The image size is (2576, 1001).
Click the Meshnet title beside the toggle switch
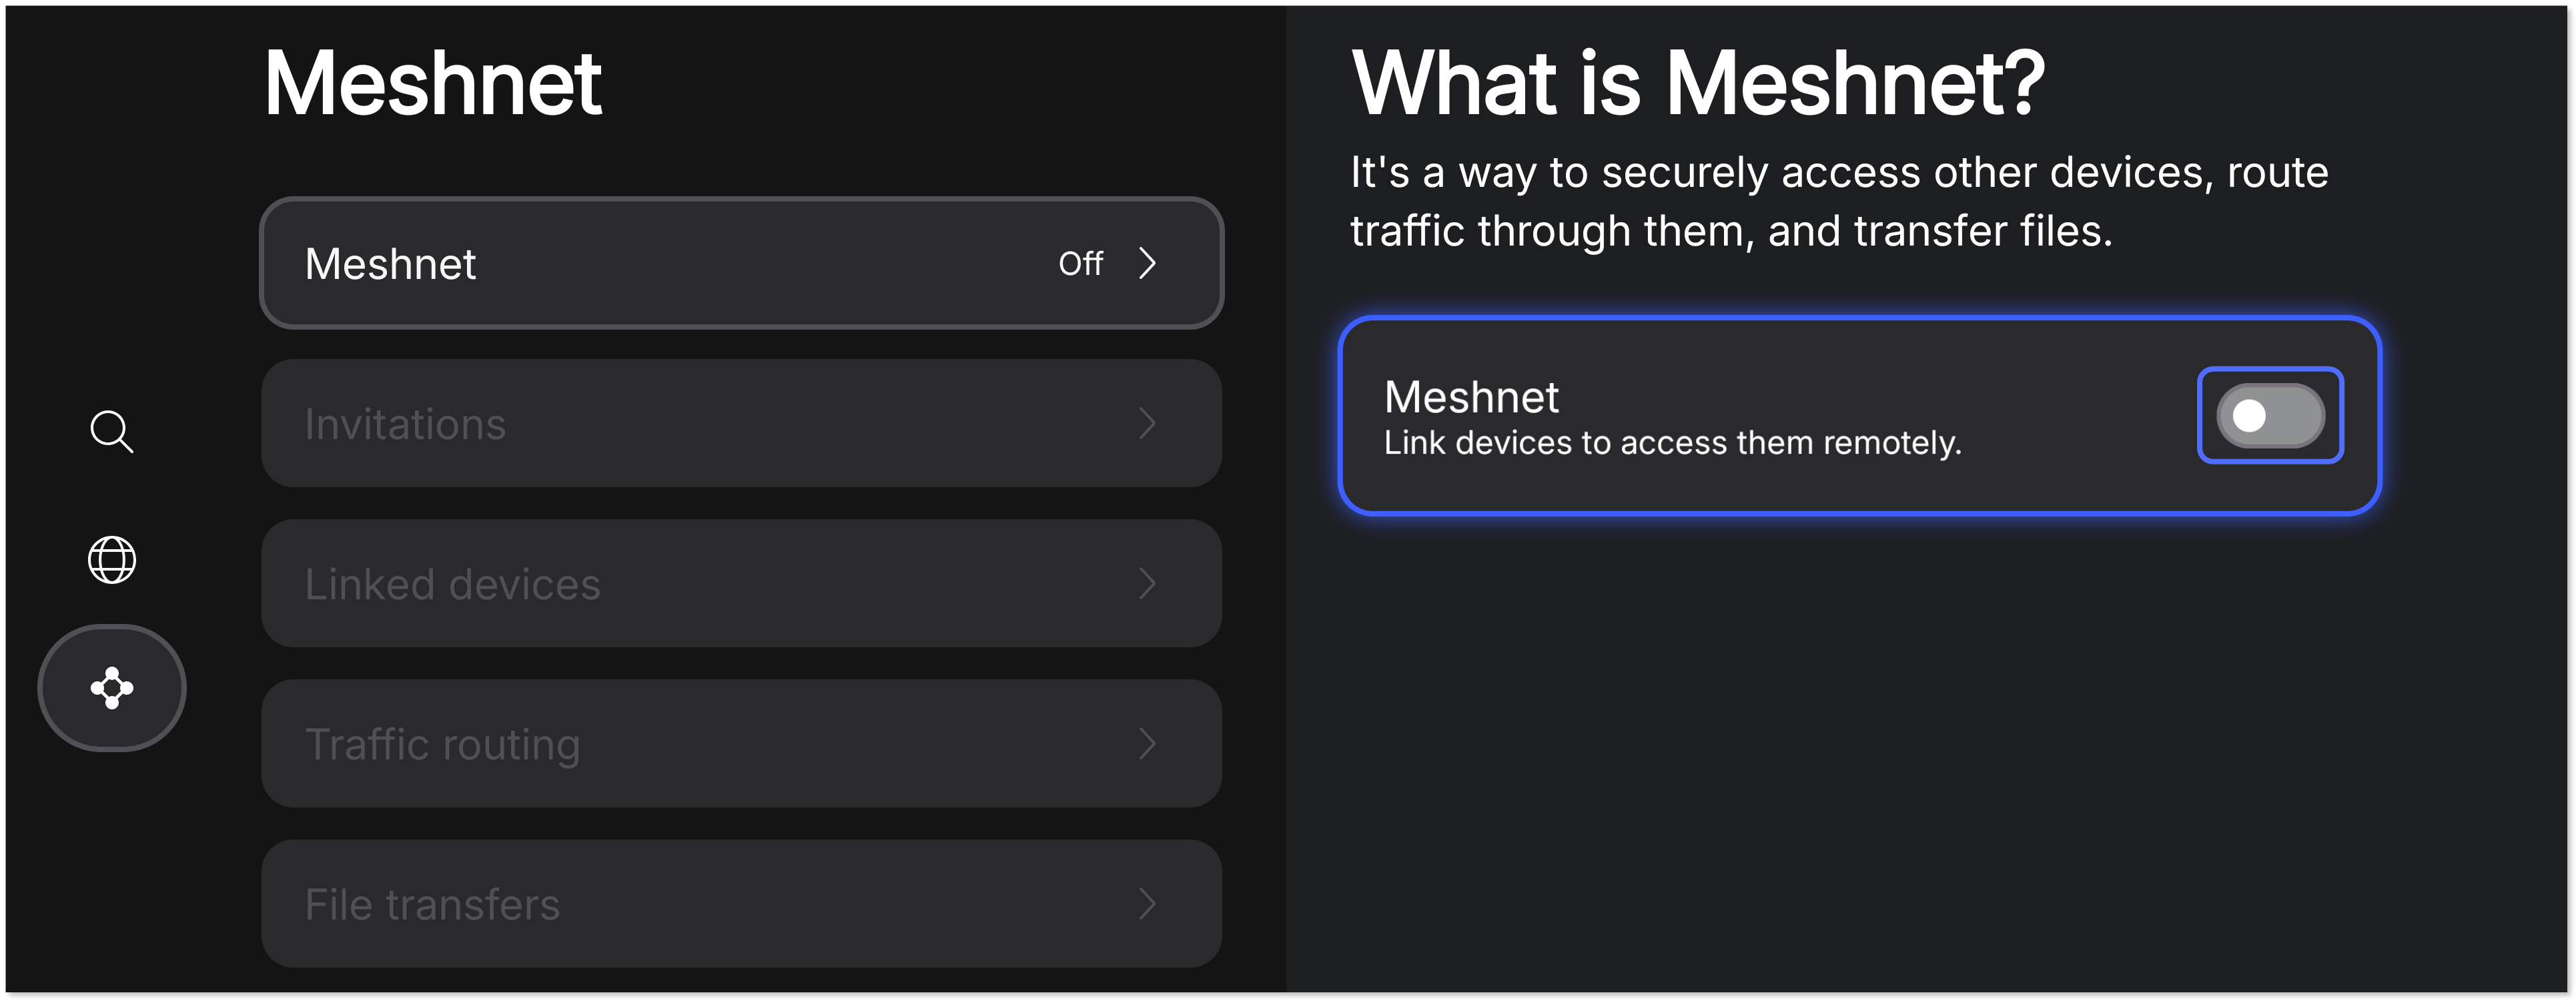pos(1471,397)
